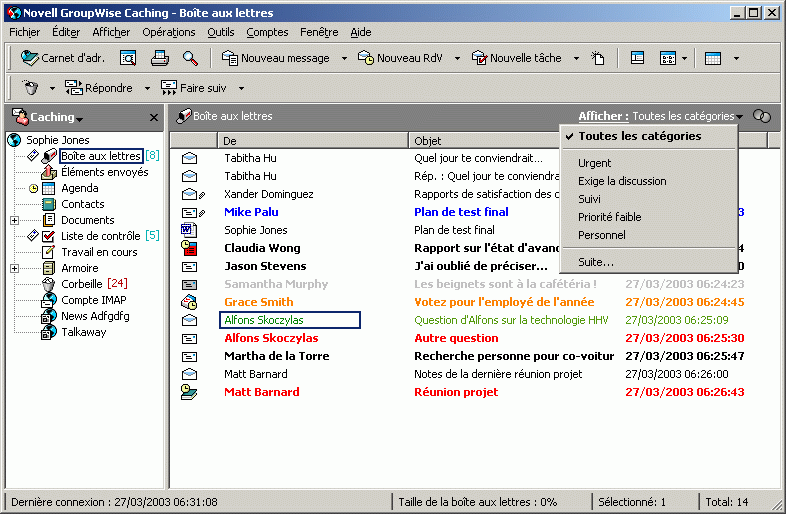Click the Faire suiv forward button
This screenshot has height=514, width=786.
[193, 88]
